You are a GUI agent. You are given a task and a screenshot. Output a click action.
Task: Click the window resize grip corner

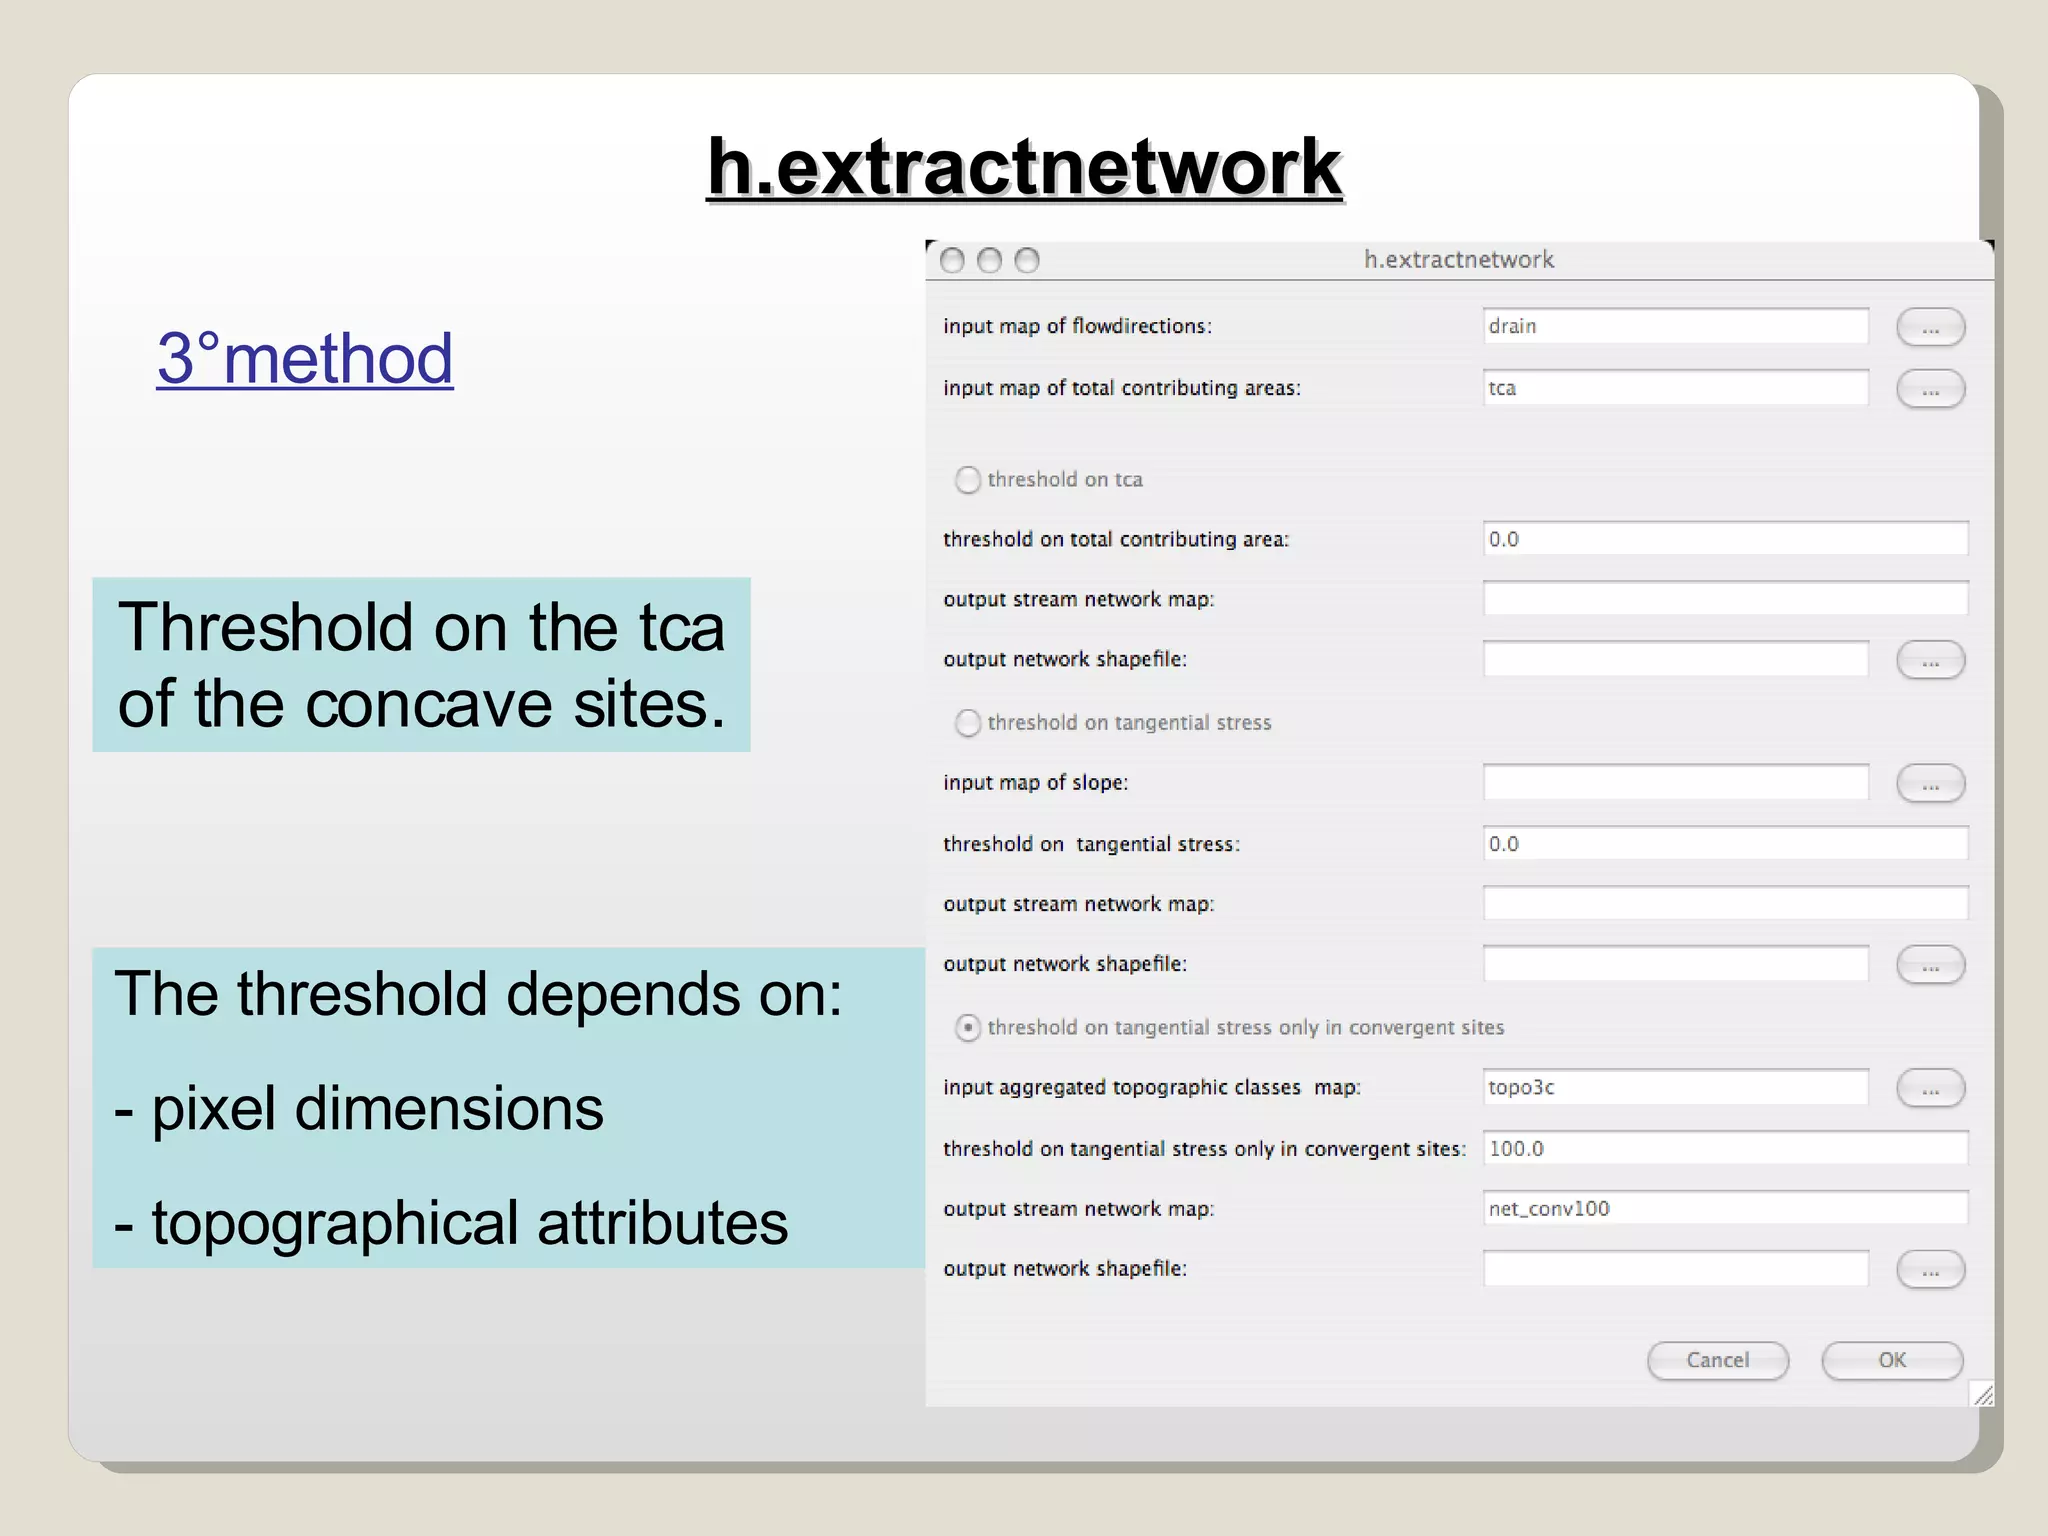point(1983,1394)
